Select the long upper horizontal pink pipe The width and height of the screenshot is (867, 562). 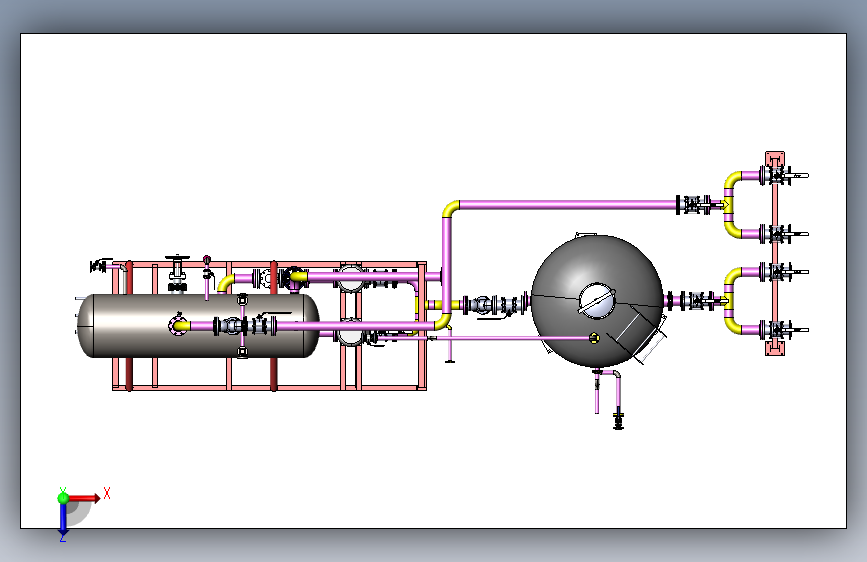tap(568, 205)
